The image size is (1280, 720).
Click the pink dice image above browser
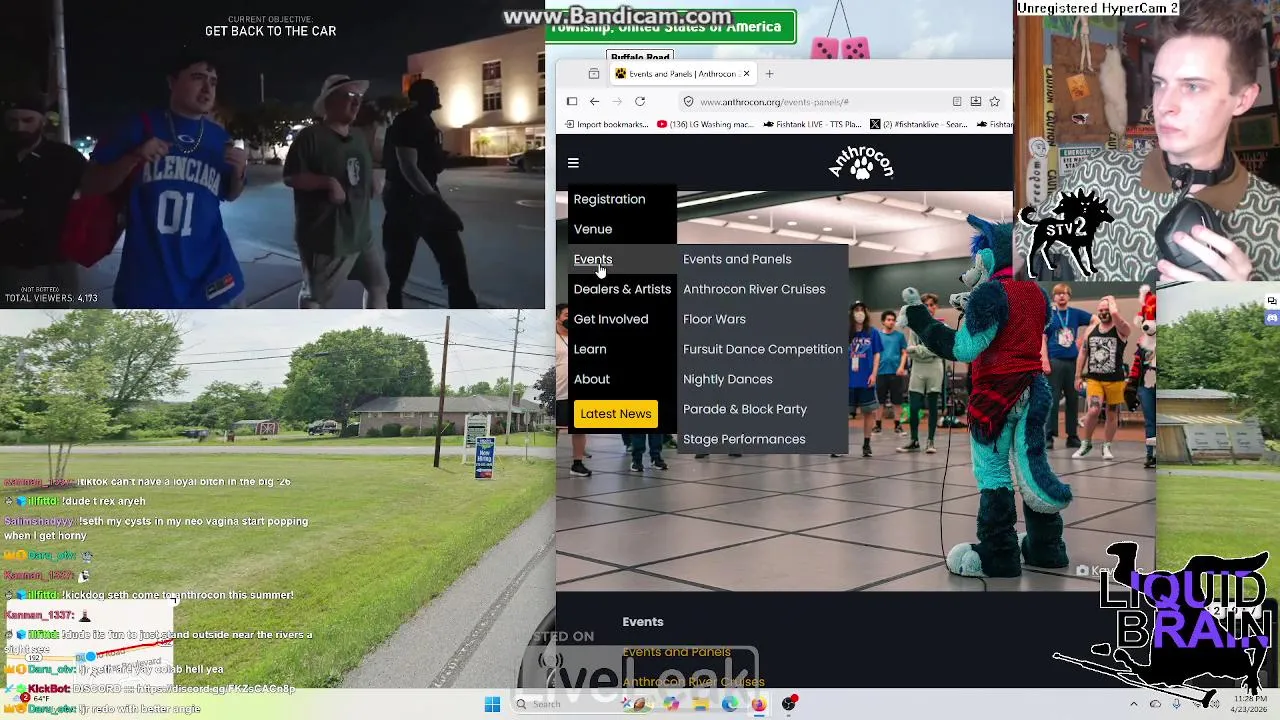coord(841,49)
